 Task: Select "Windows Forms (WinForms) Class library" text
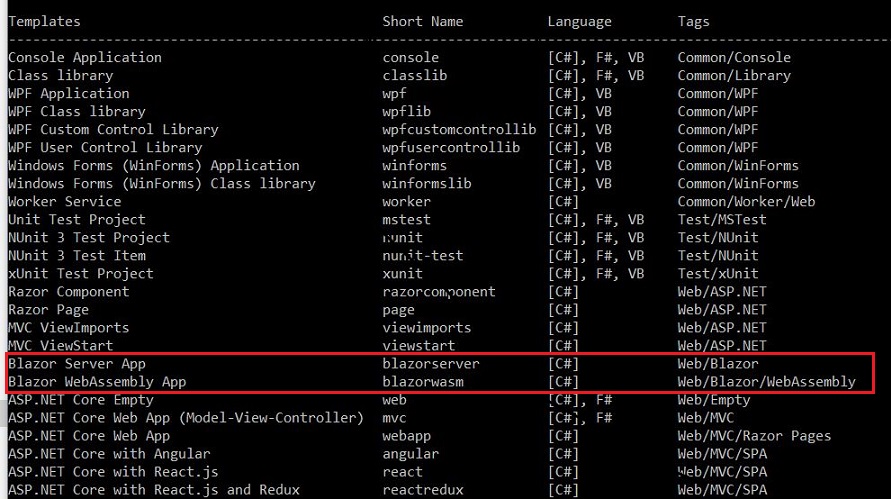pos(161,184)
